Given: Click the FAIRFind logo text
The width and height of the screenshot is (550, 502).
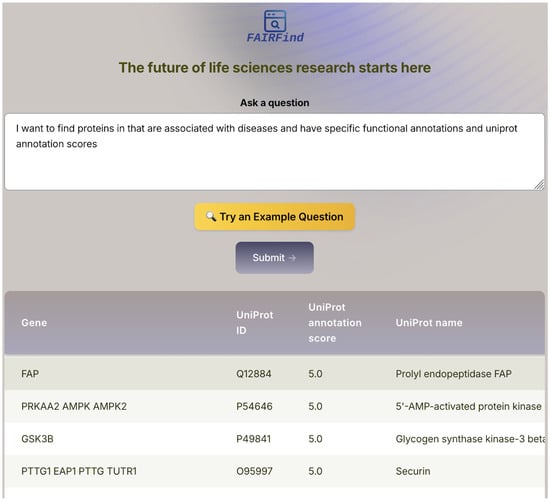Looking at the screenshot, I should 275,37.
